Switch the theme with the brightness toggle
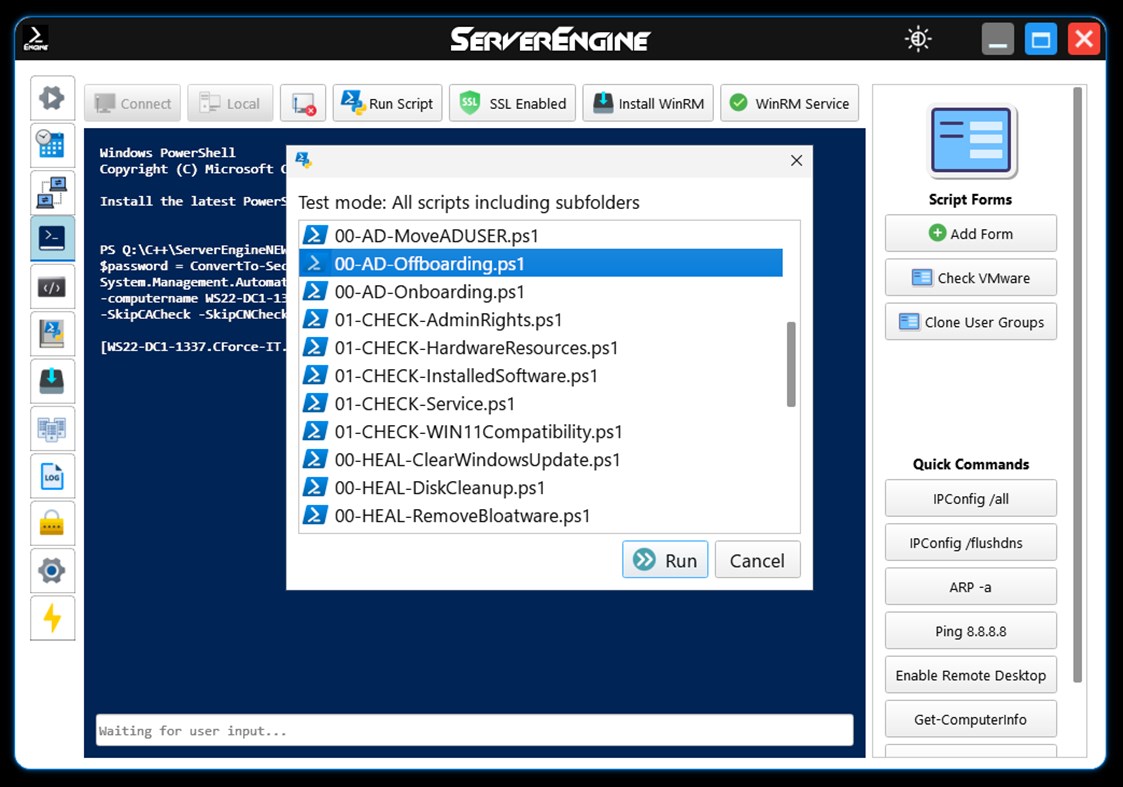This screenshot has height=787, width=1123. point(917,38)
